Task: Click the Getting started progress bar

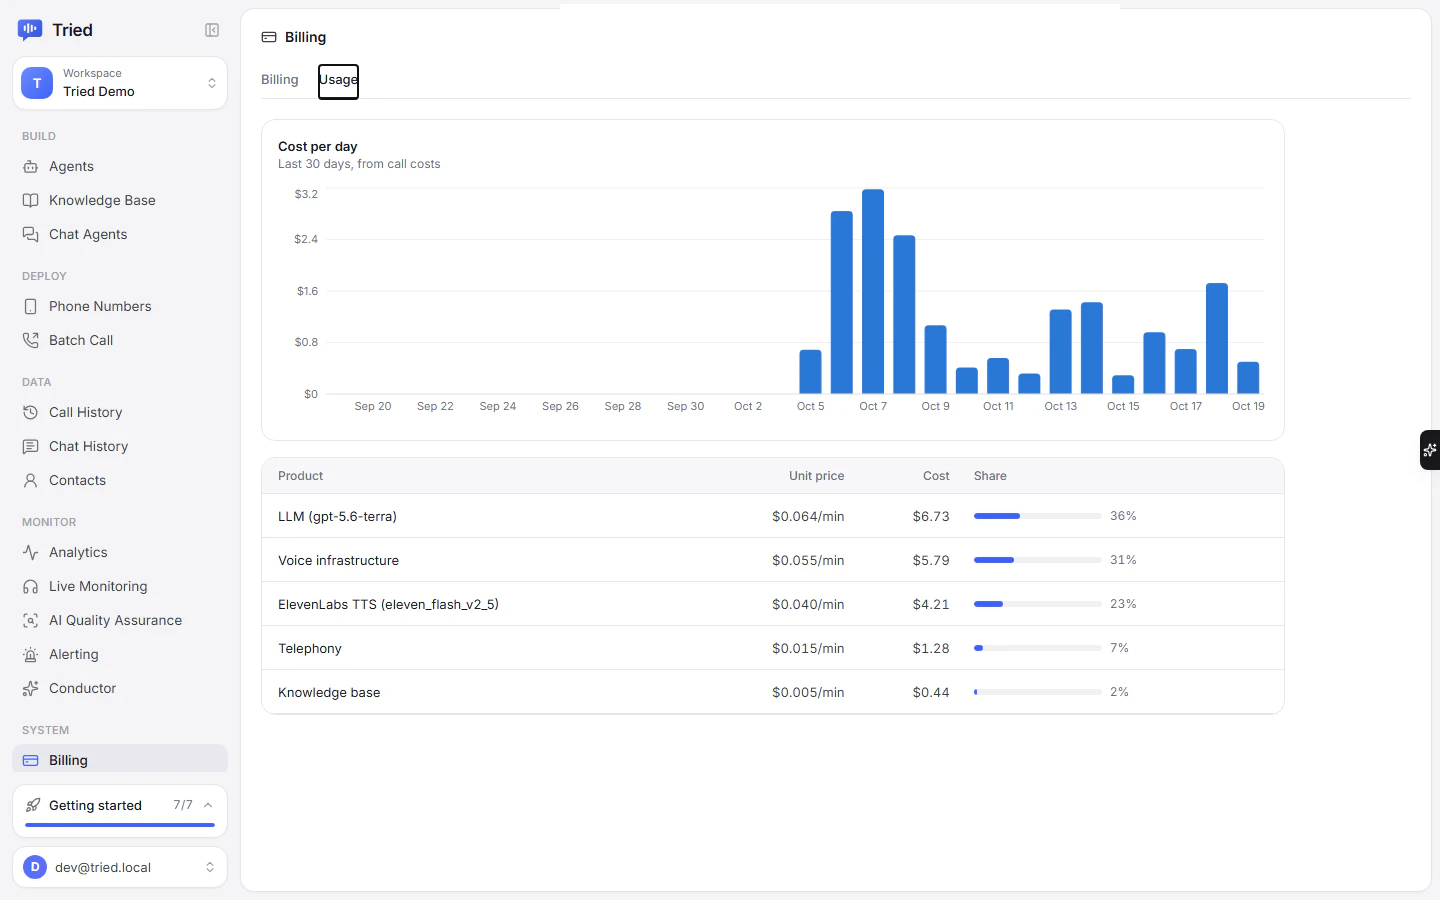Action: coord(120,825)
